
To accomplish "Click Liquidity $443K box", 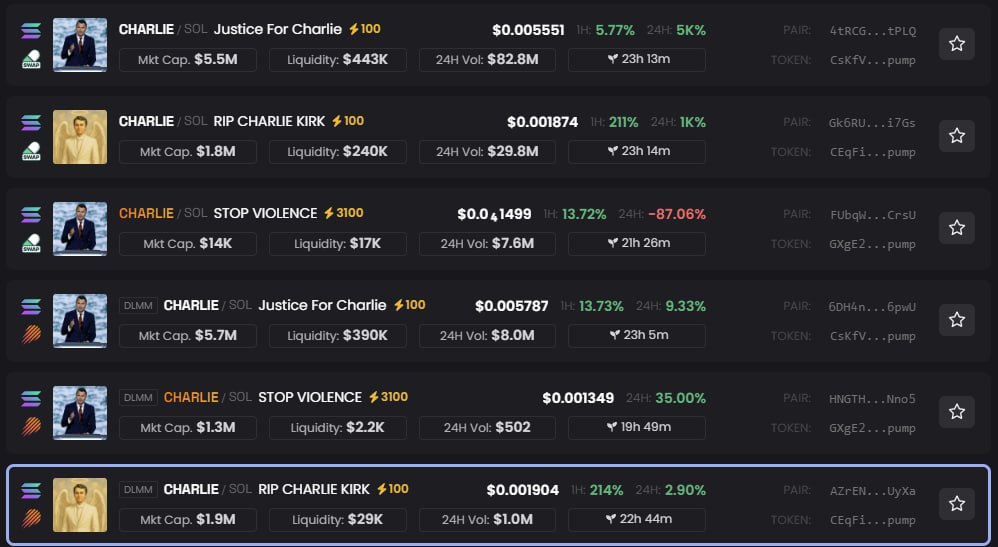I will click(x=336, y=60).
